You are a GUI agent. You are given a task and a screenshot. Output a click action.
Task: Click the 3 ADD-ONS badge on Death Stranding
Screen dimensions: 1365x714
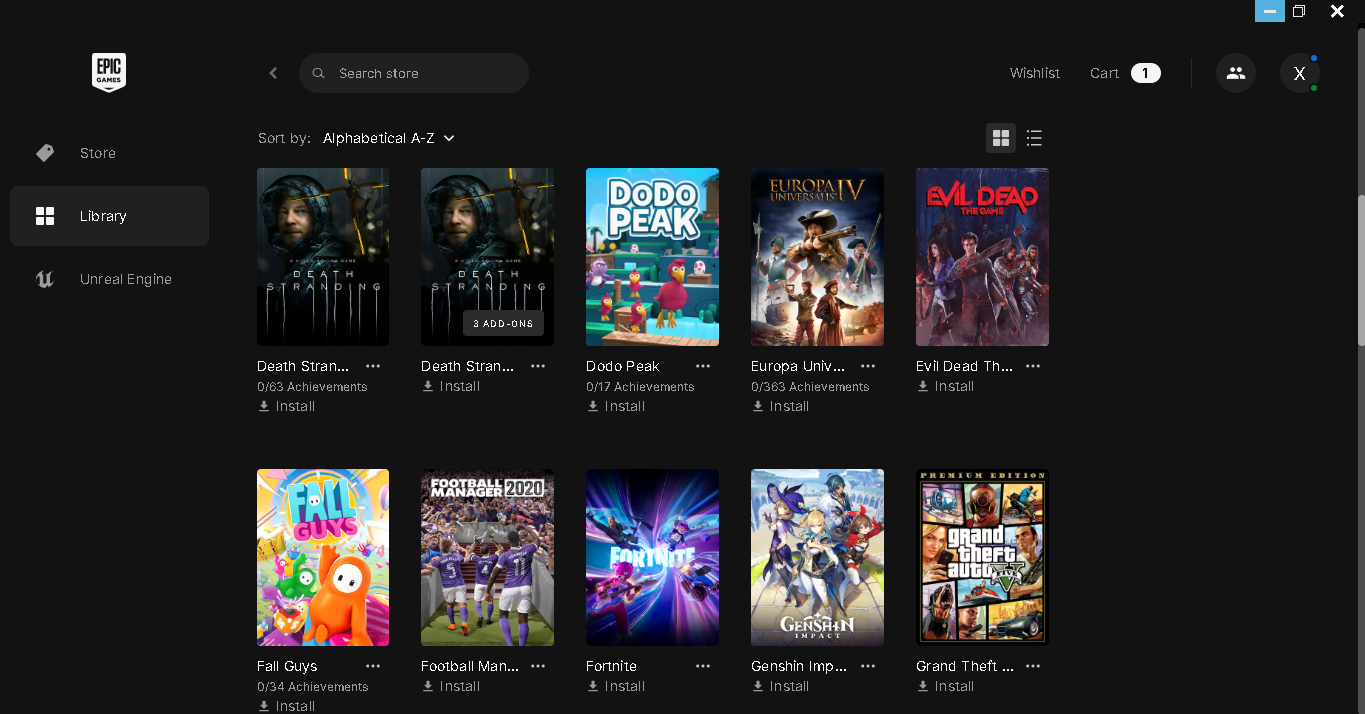point(503,323)
